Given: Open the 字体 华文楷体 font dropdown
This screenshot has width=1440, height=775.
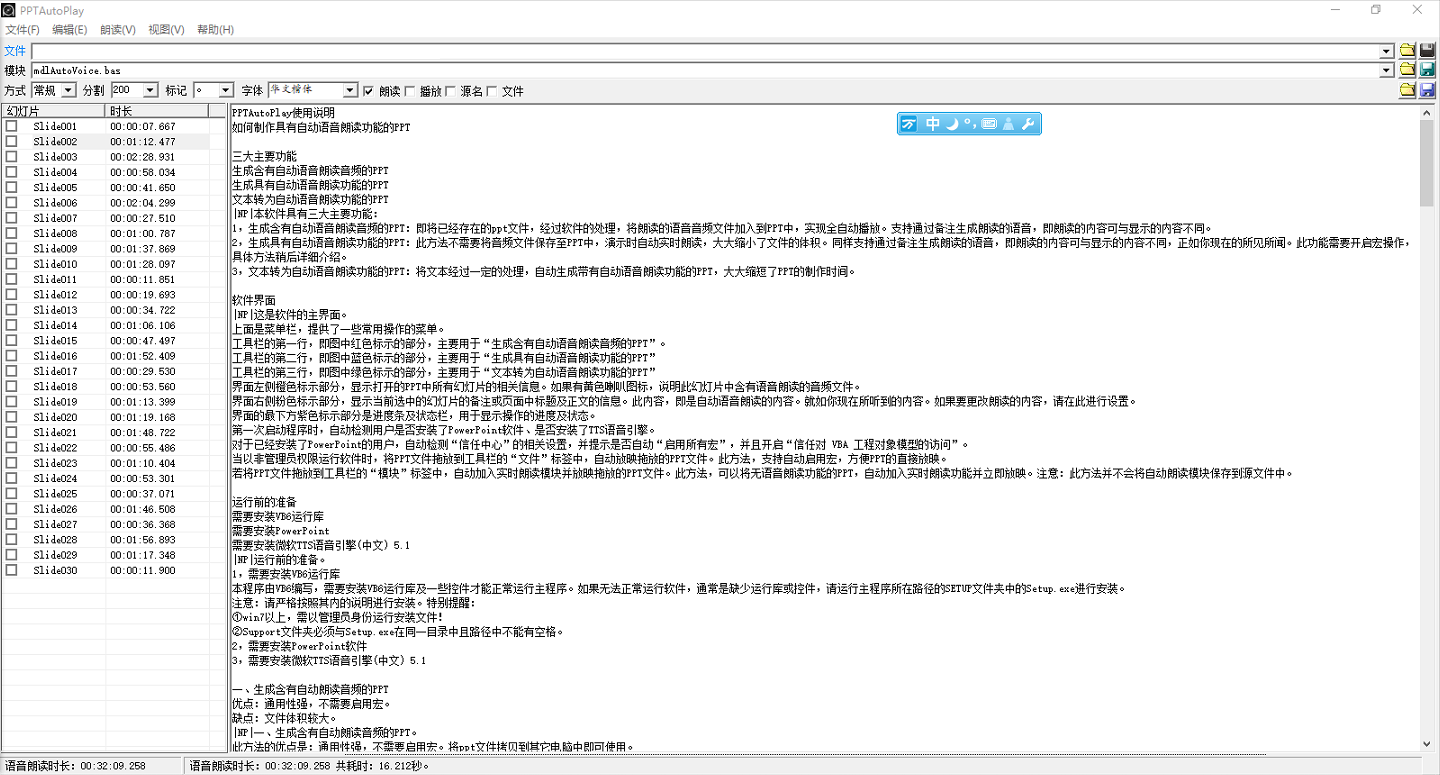Looking at the screenshot, I should point(349,90).
